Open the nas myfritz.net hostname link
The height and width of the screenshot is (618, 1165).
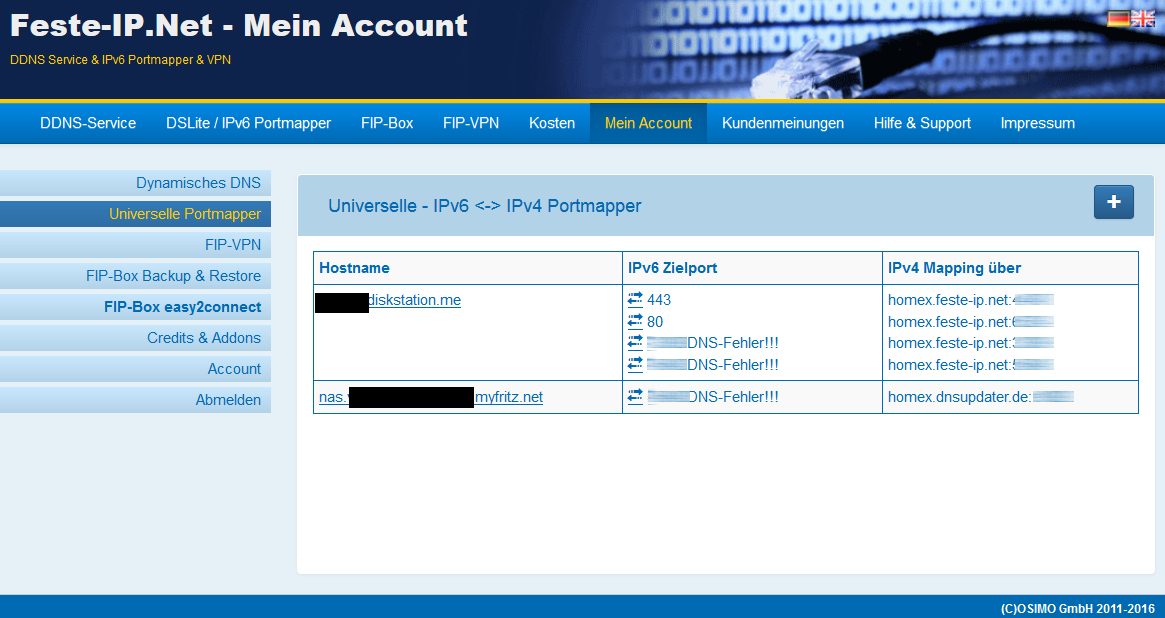431,397
